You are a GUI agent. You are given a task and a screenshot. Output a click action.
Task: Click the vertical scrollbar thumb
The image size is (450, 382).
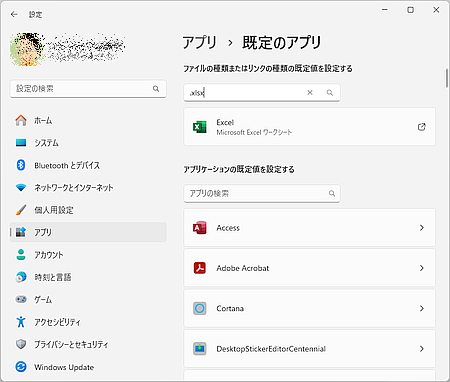coord(447,78)
